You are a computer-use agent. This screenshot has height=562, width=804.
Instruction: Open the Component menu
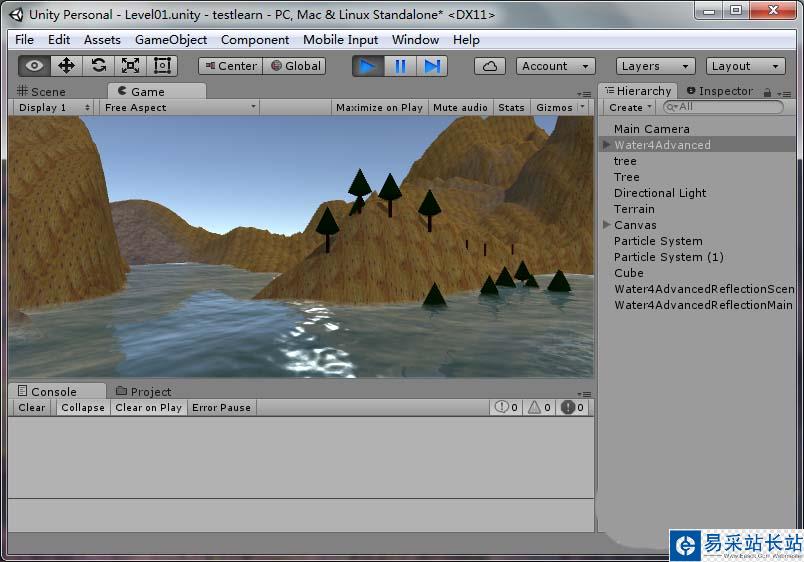coord(255,39)
